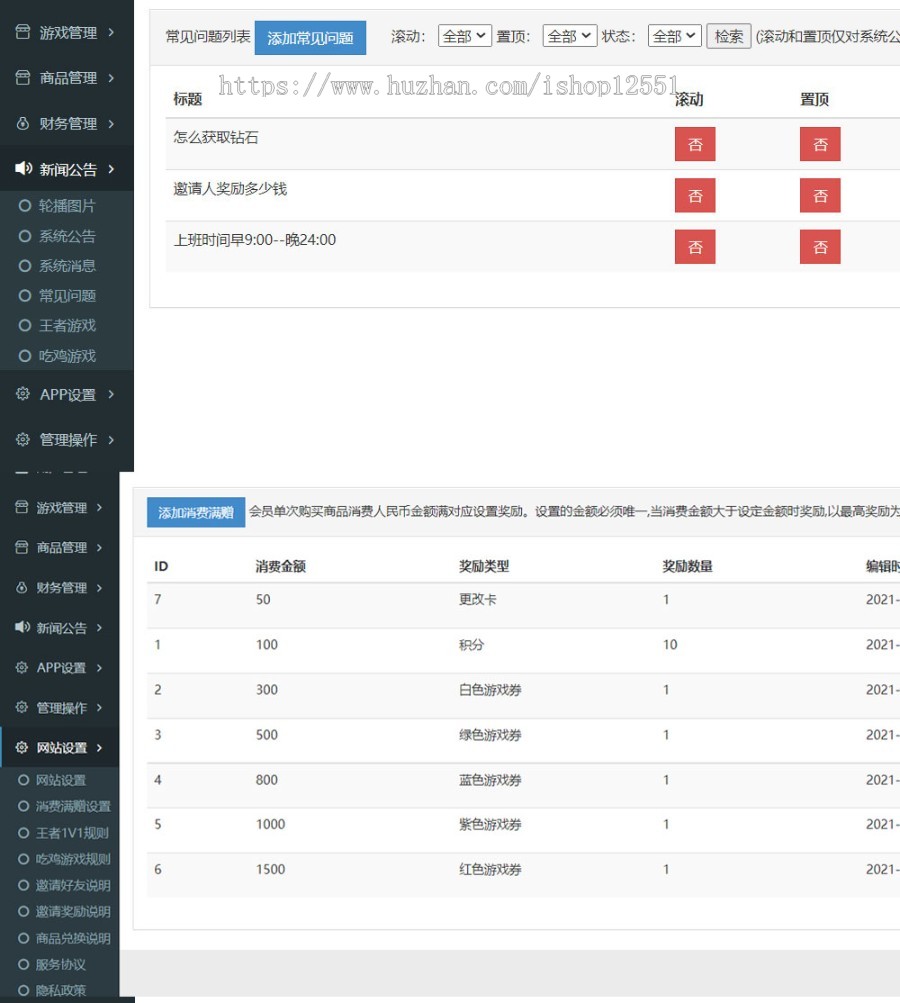Screen dimensions: 900x1003
Task: Click the circle icon beside 商品兑换说明
Action: [x=24, y=938]
